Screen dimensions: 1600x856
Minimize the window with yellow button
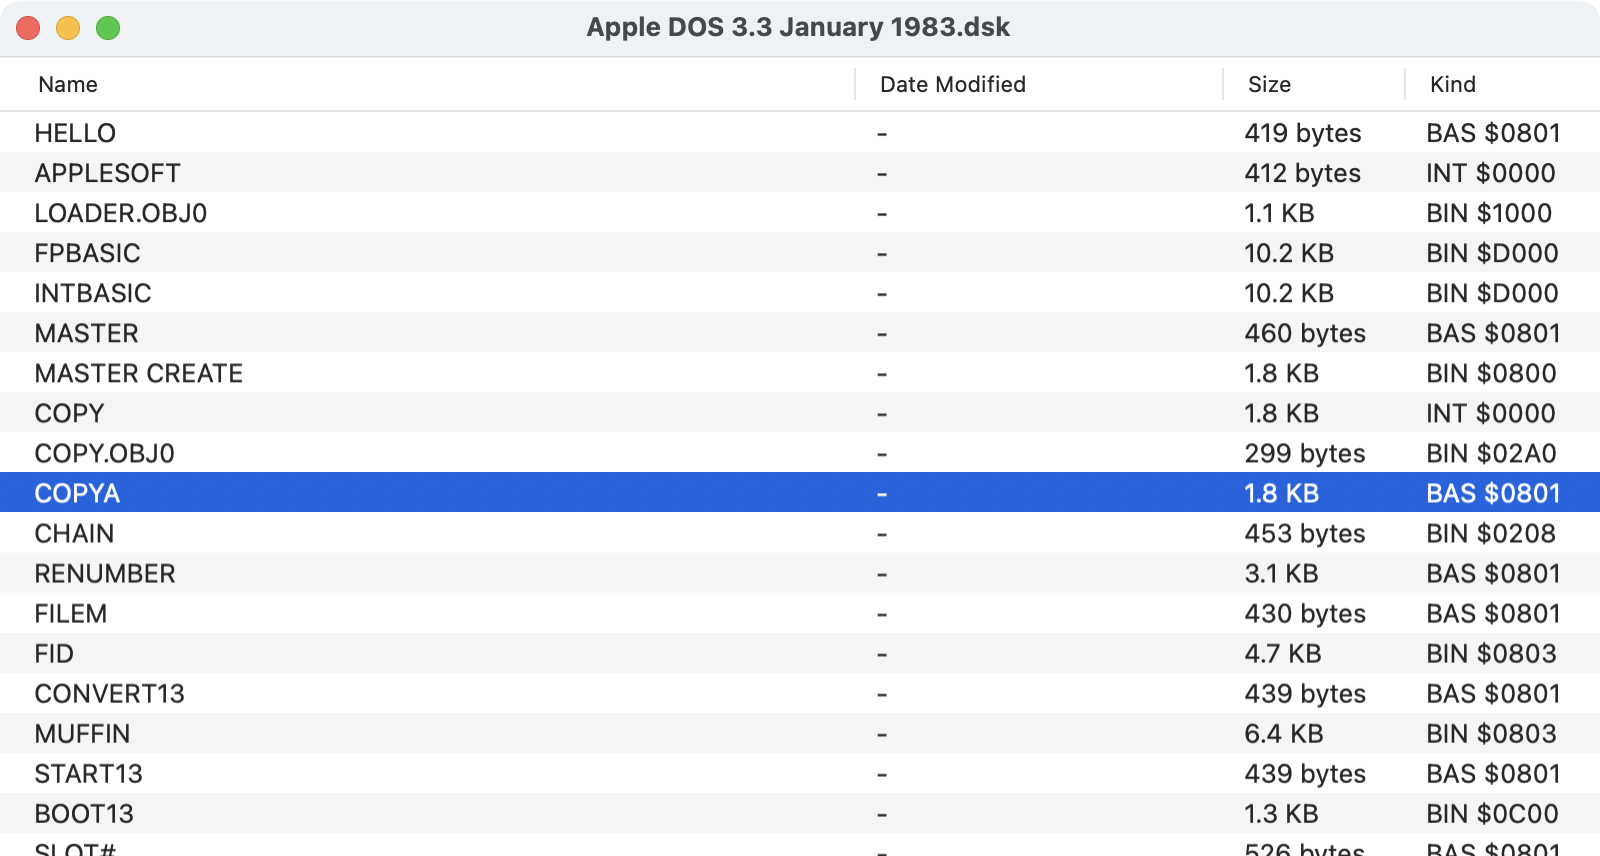[x=68, y=28]
